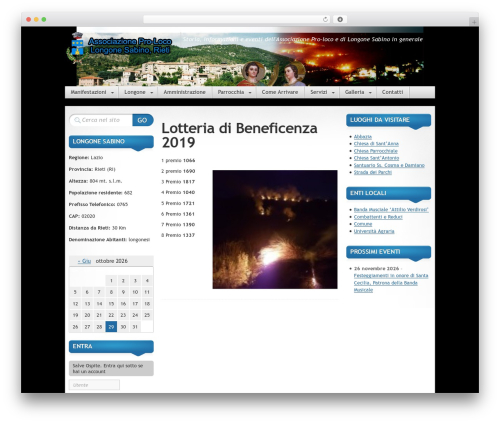The image size is (500, 423).
Task: Click calendar day 31
Action: (135, 327)
